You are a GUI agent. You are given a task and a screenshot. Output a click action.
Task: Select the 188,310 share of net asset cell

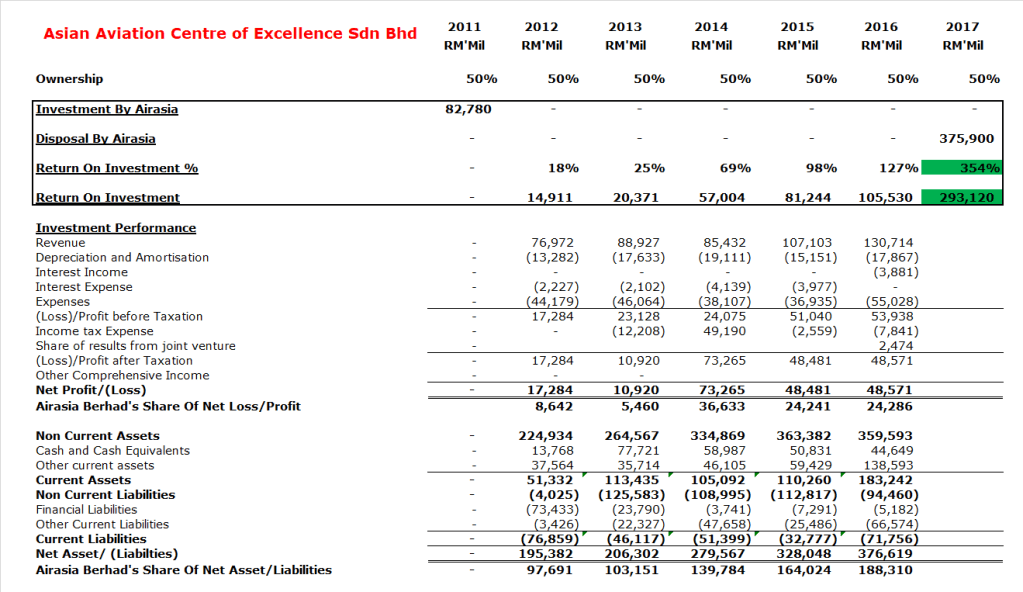(x=885, y=570)
